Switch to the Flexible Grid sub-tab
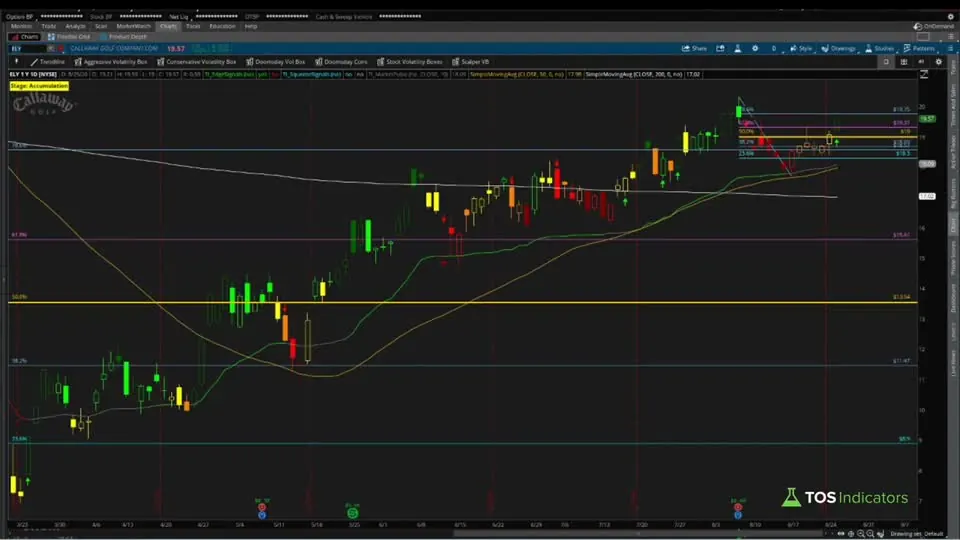Screen dimensions: 960x540 click(x=69, y=37)
